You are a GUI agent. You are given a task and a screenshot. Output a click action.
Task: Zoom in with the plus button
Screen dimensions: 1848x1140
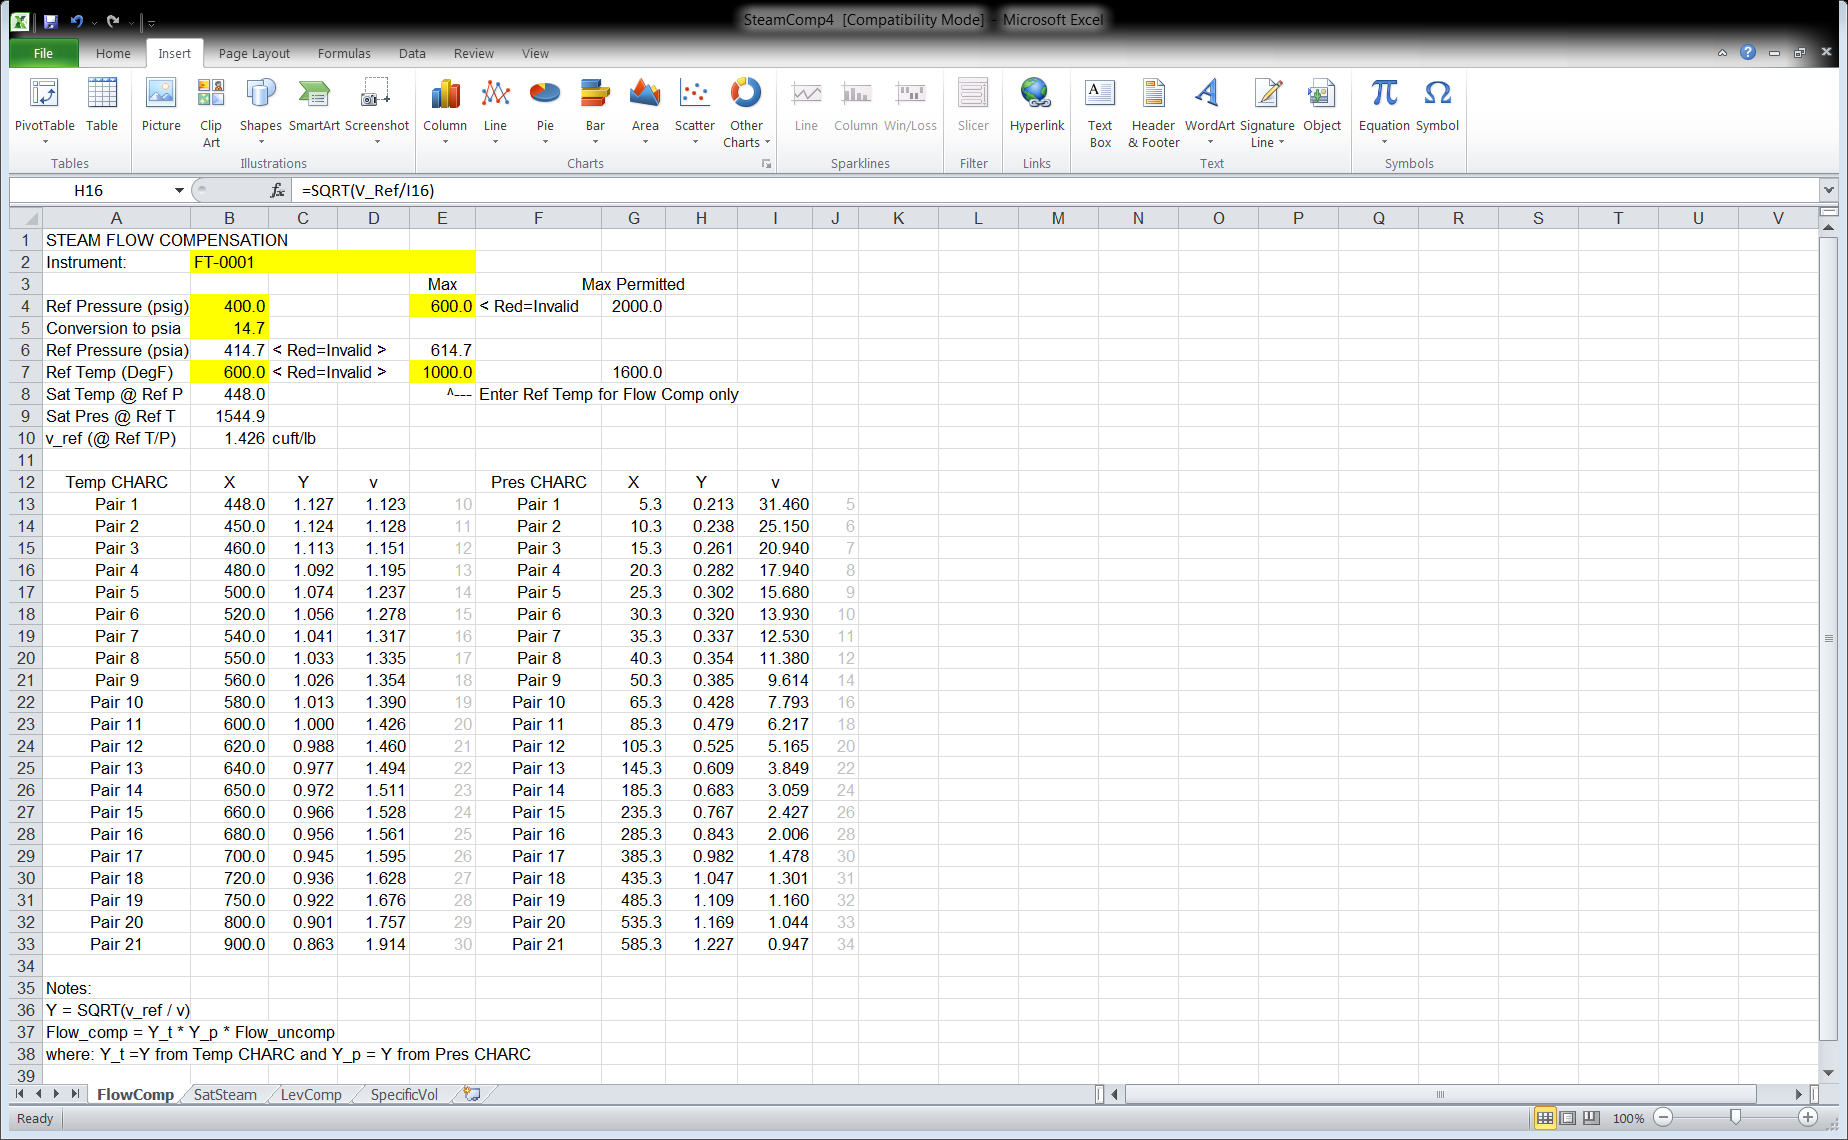[x=1807, y=1117]
